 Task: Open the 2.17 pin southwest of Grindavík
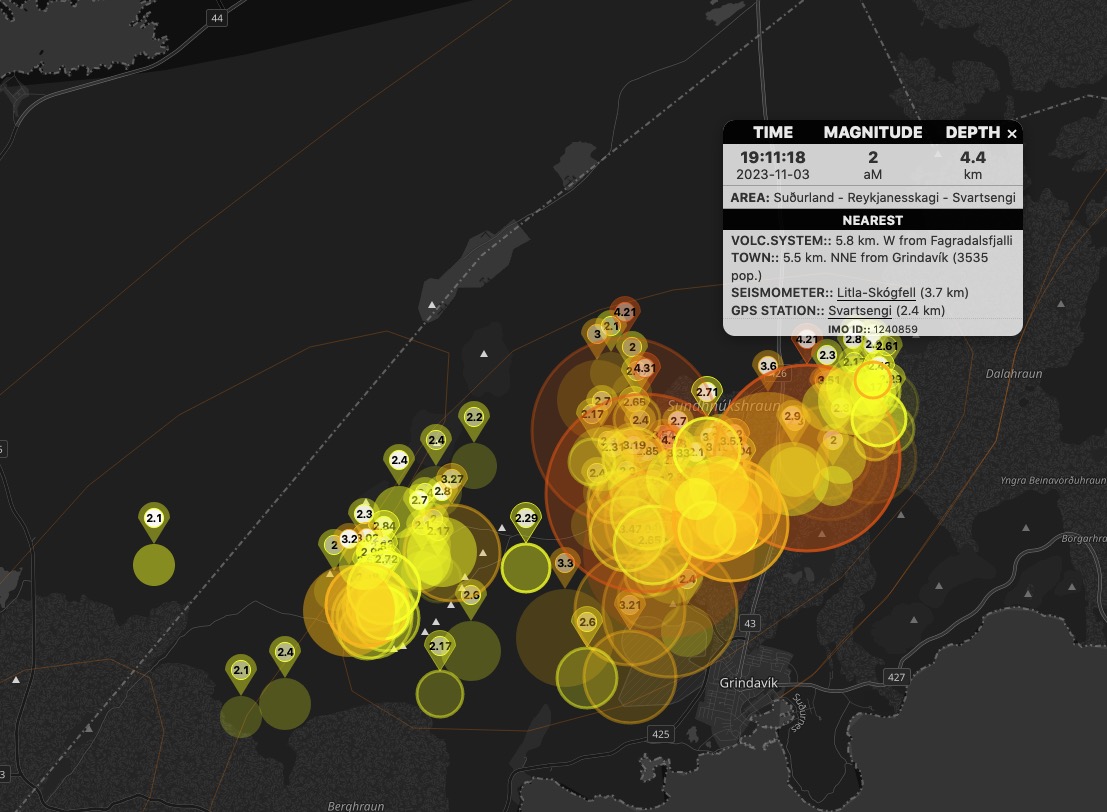point(440,646)
